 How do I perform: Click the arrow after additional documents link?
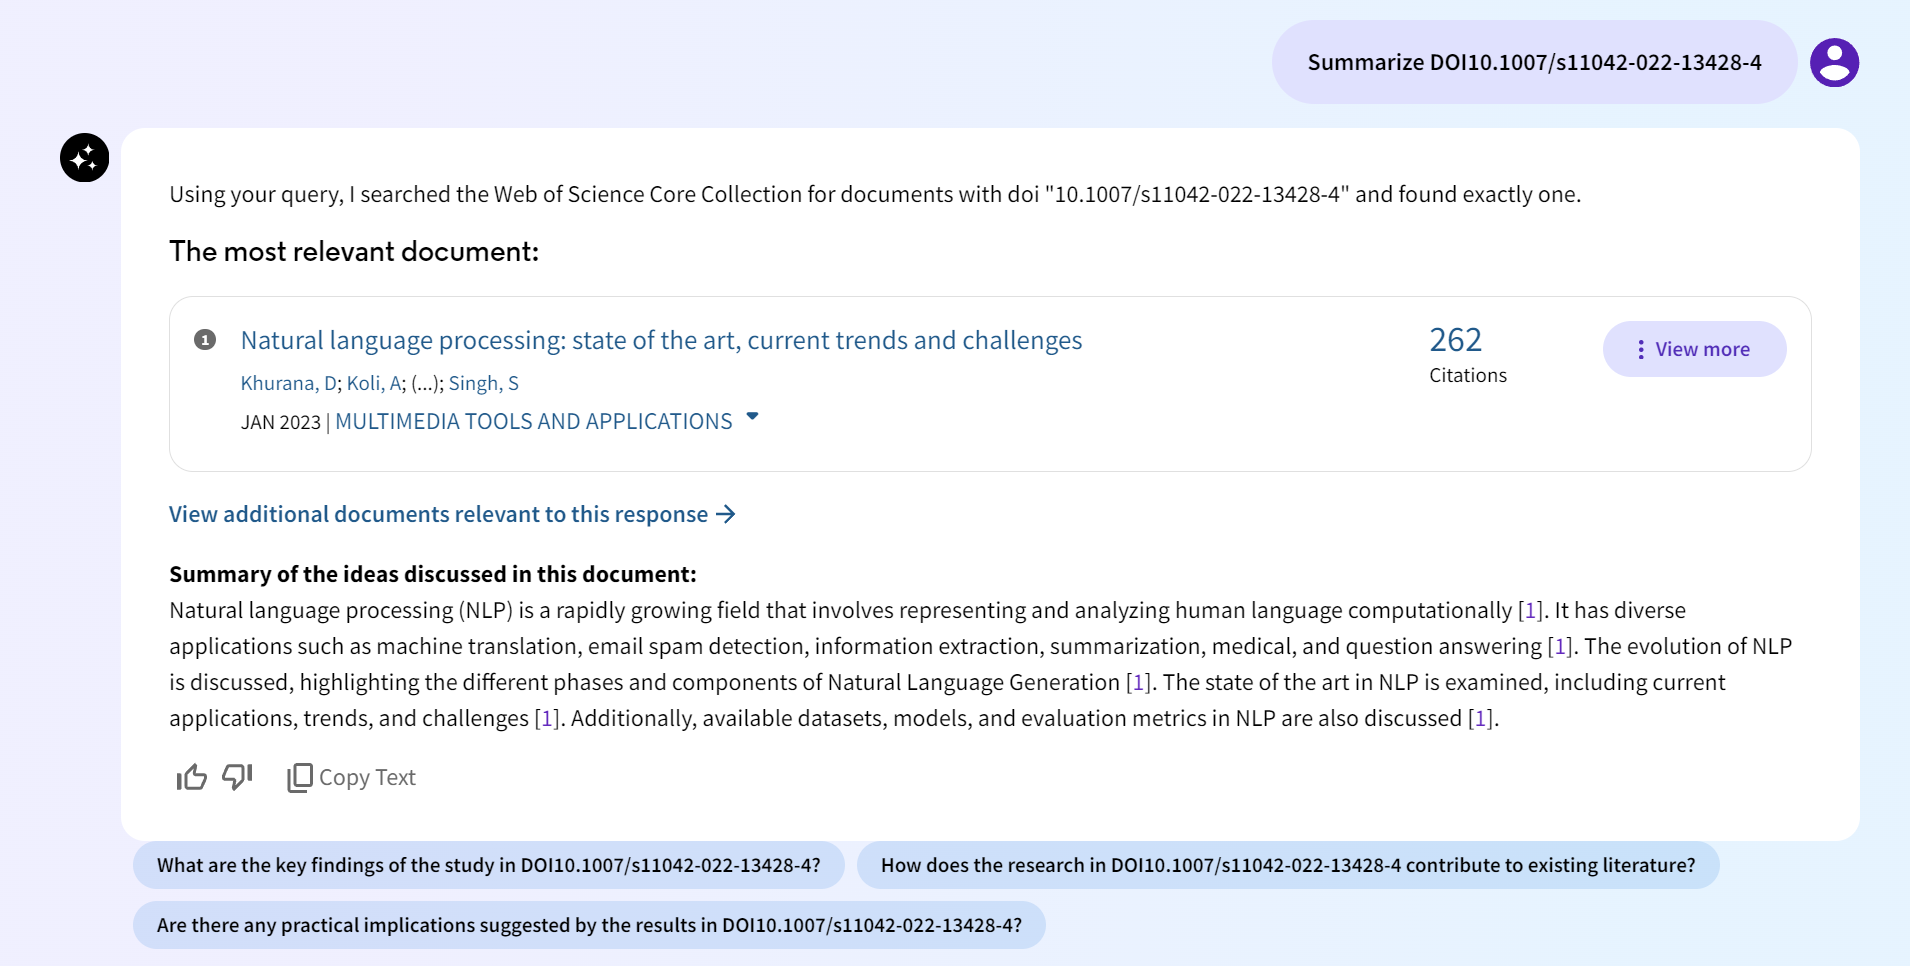coord(726,514)
